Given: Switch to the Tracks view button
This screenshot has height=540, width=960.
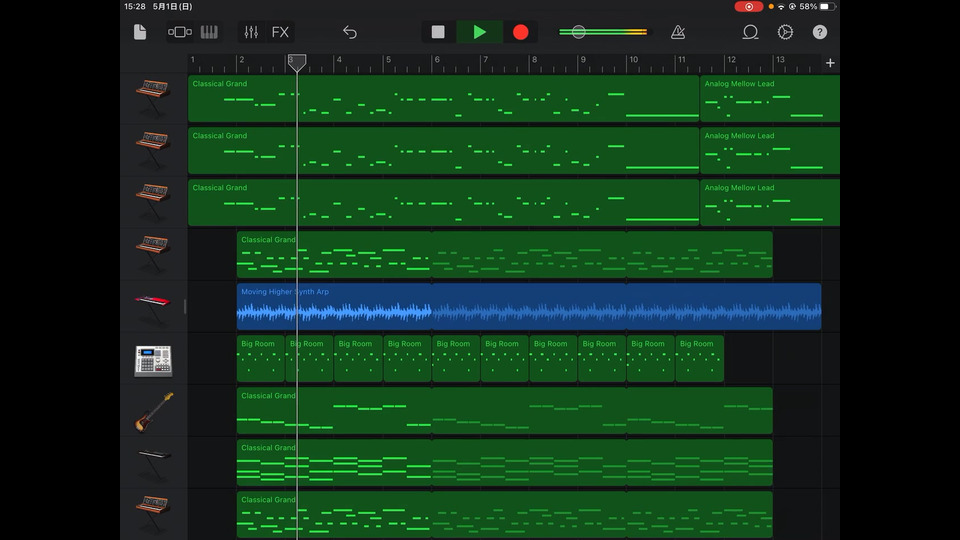Looking at the screenshot, I should pos(180,32).
